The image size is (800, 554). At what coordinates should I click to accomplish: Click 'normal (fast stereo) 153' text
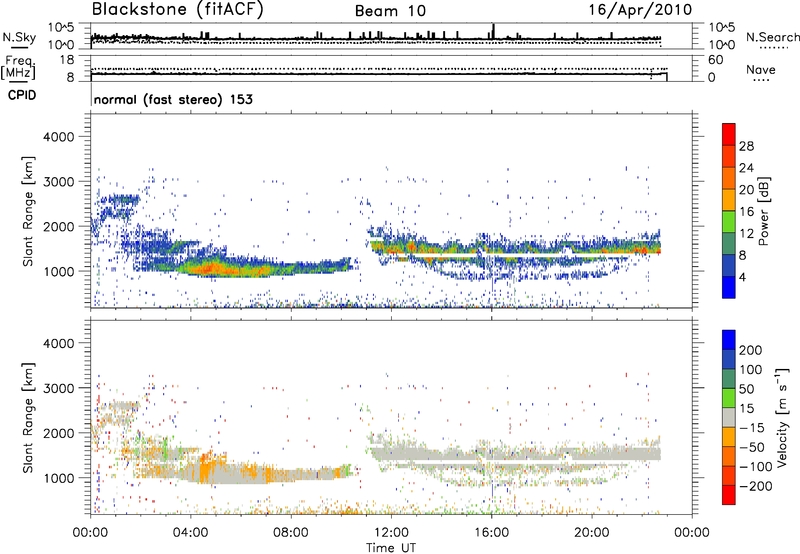pyautogui.click(x=173, y=100)
